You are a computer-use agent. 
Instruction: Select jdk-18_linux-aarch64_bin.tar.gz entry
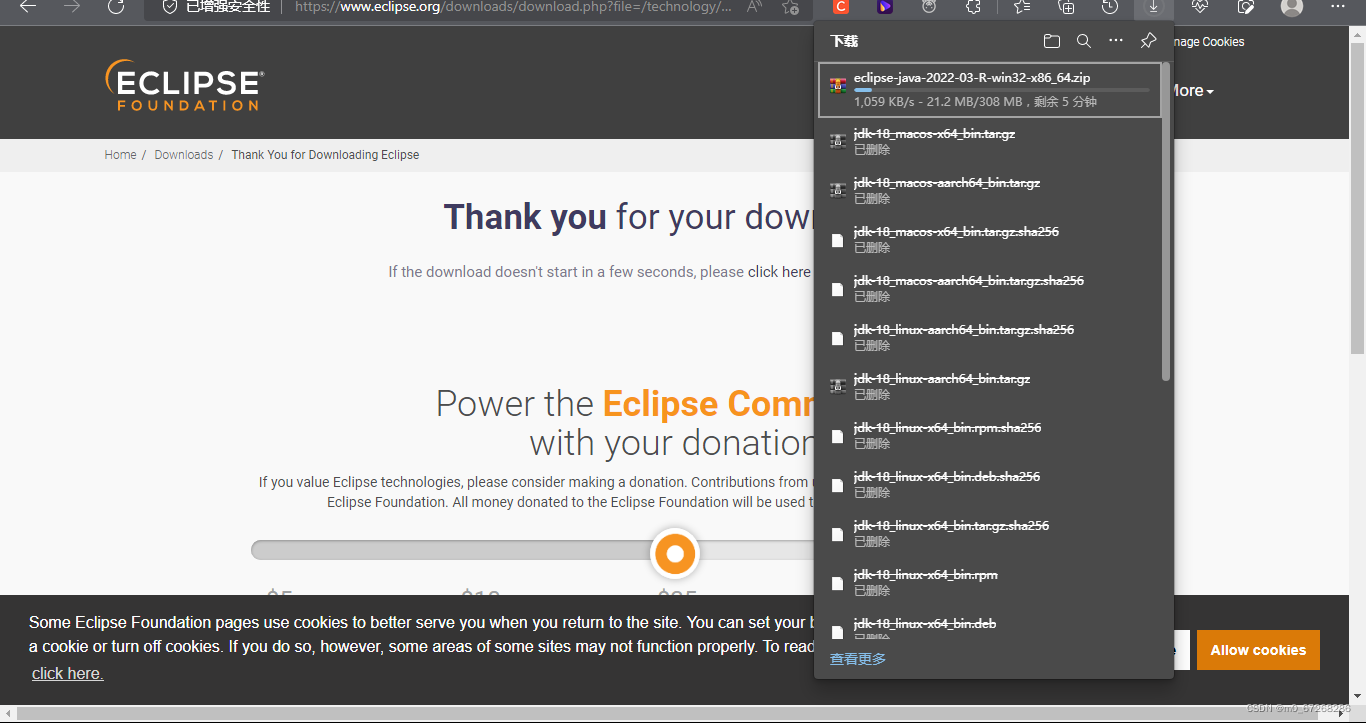(990, 387)
